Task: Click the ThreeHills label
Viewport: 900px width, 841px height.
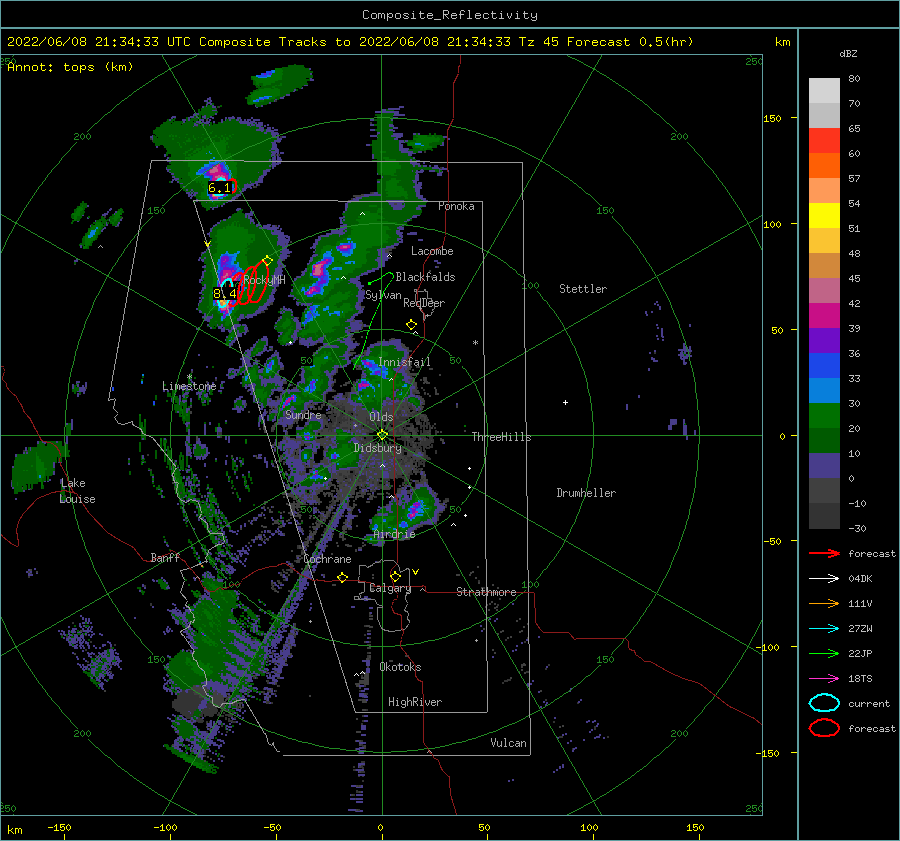Action: click(x=502, y=437)
